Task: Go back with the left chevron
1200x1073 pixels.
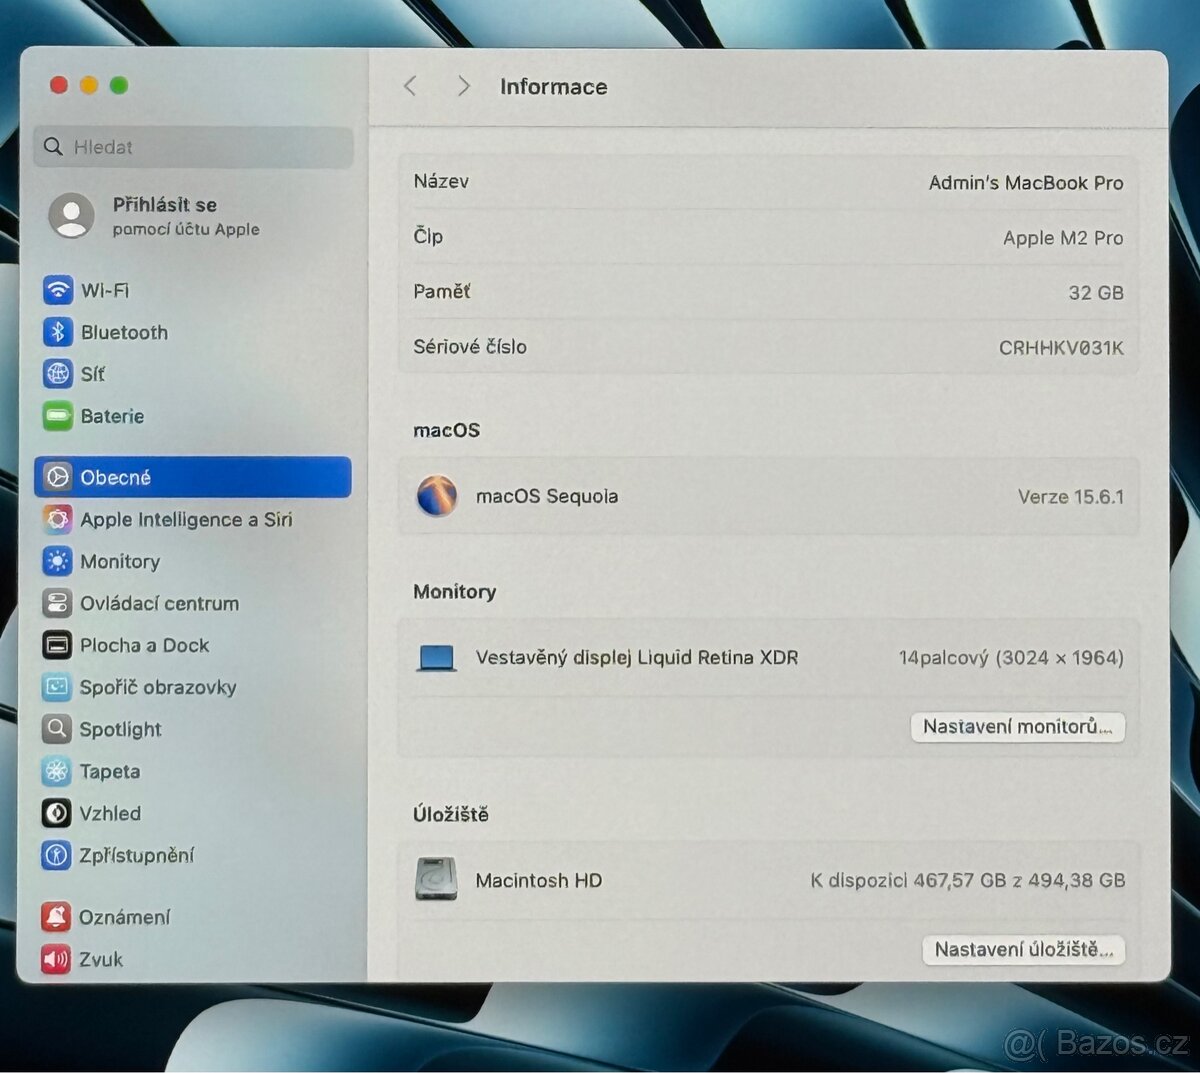Action: [410, 86]
